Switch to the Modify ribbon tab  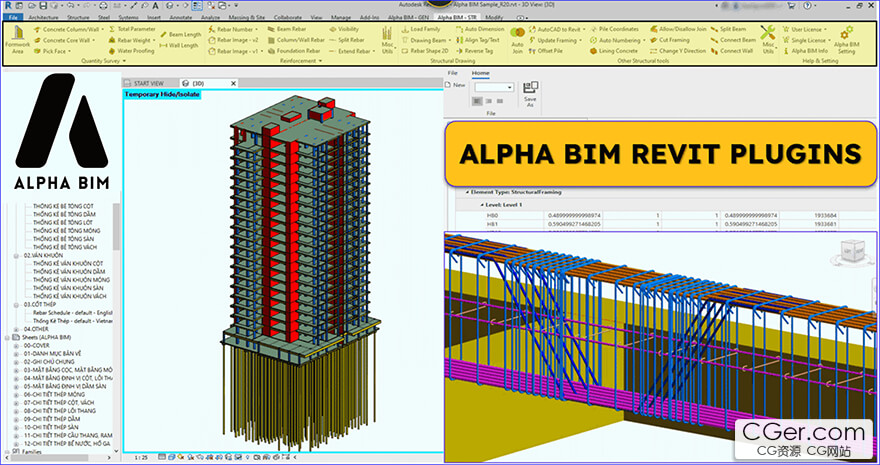coord(494,17)
